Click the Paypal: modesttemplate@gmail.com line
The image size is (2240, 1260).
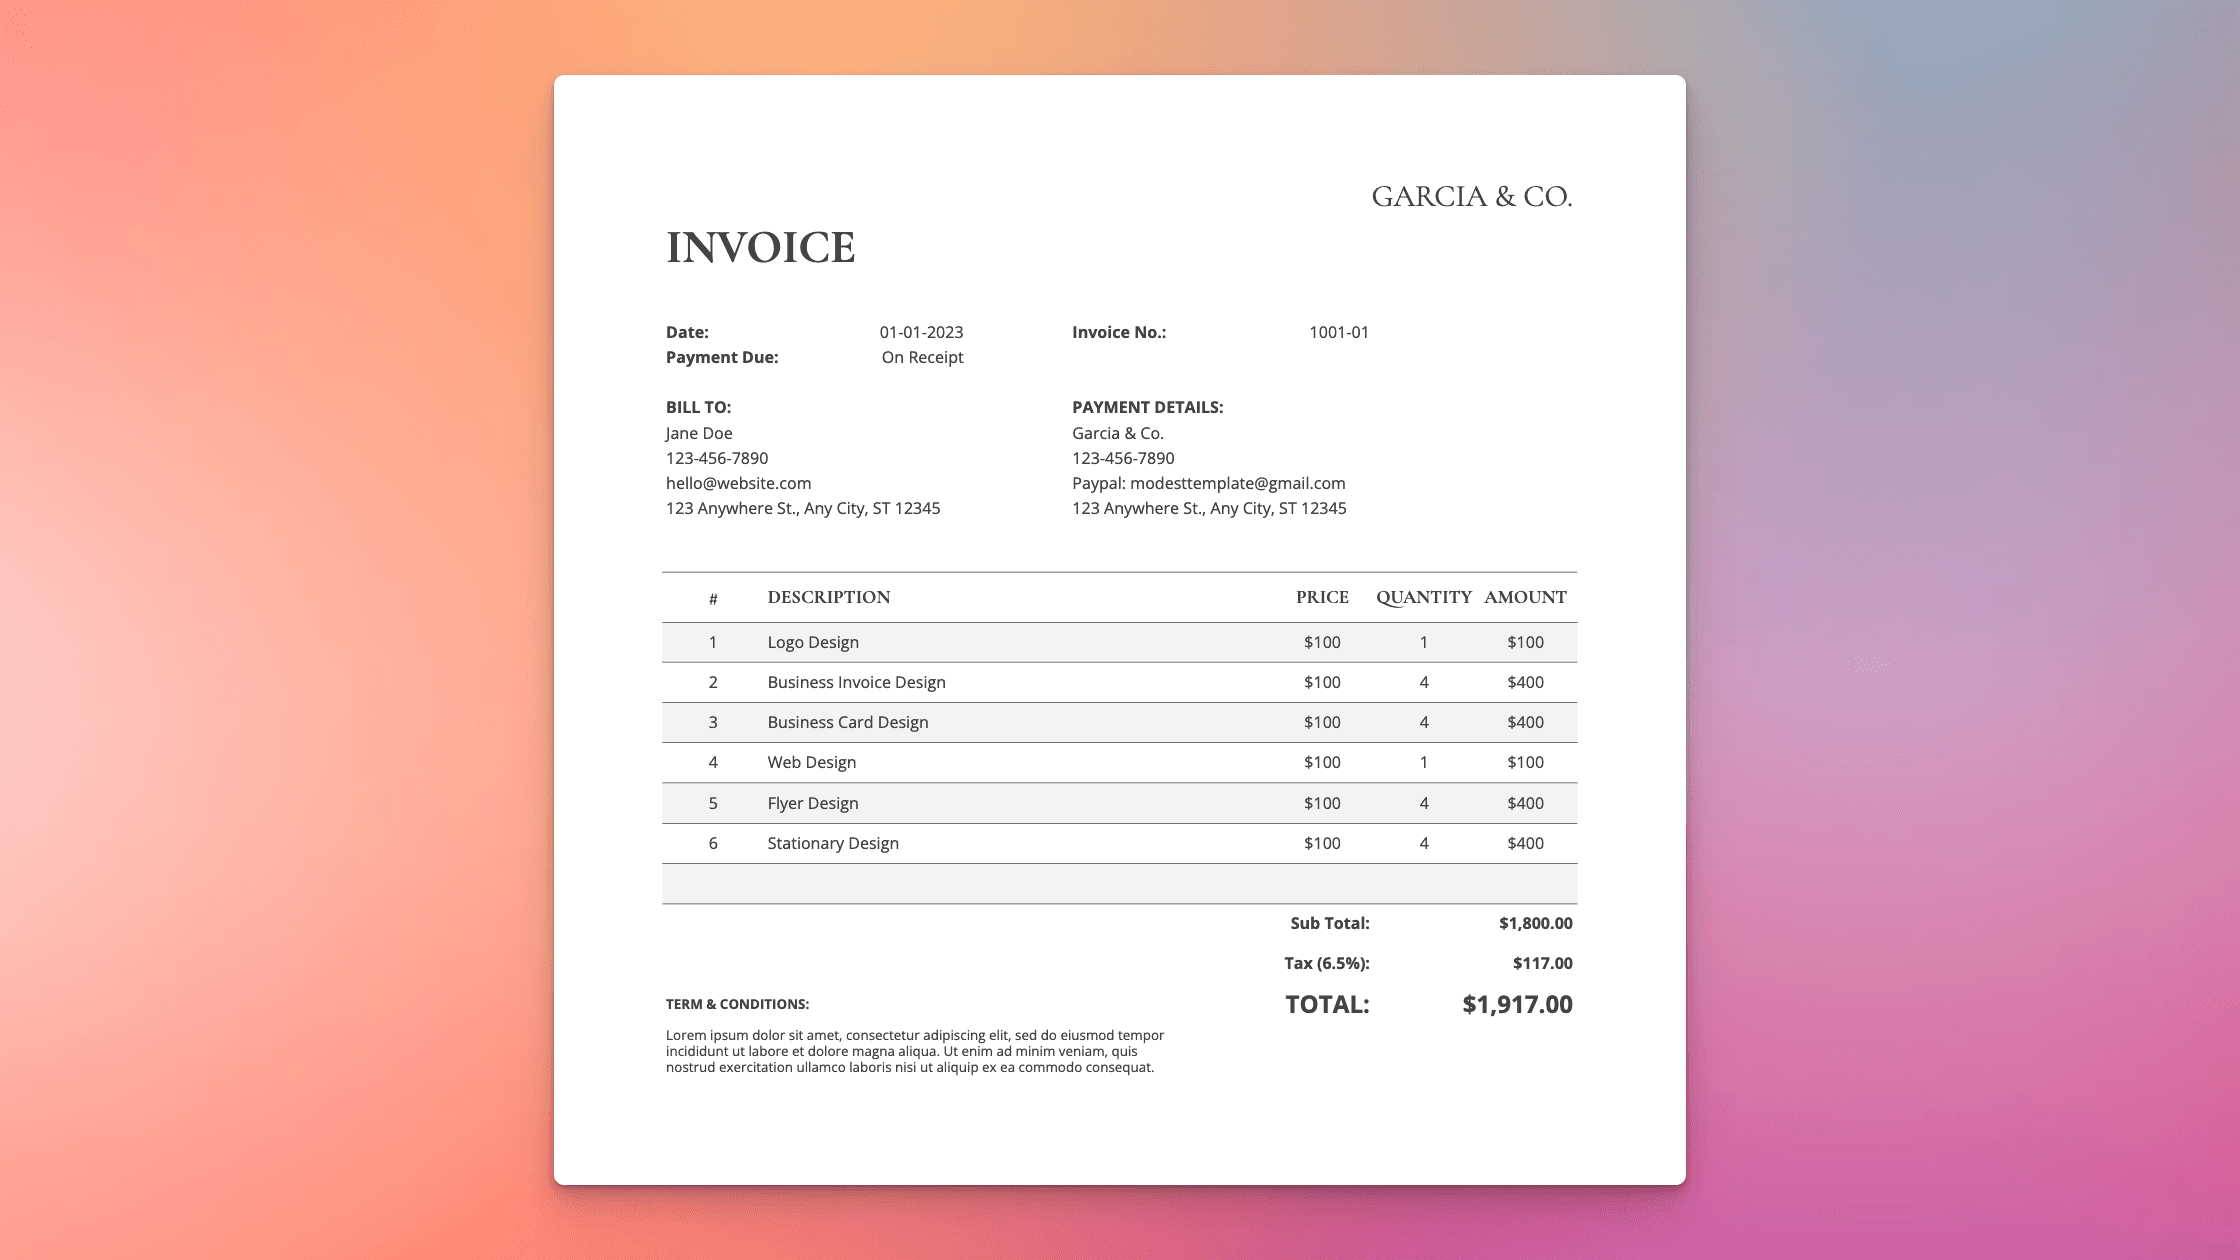[x=1209, y=483]
